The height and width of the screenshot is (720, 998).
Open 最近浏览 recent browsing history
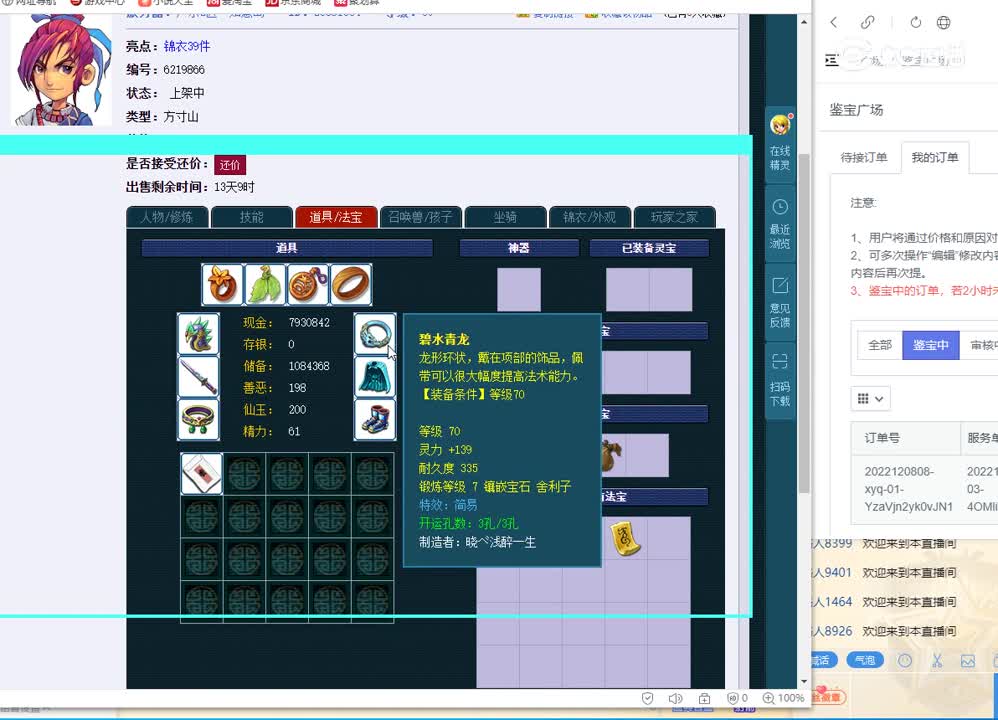pos(780,225)
